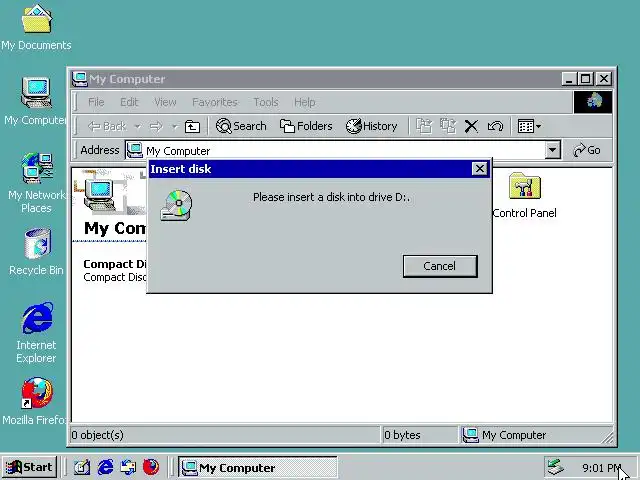Click the Go button
The image size is (640, 480).
pyautogui.click(x=587, y=150)
